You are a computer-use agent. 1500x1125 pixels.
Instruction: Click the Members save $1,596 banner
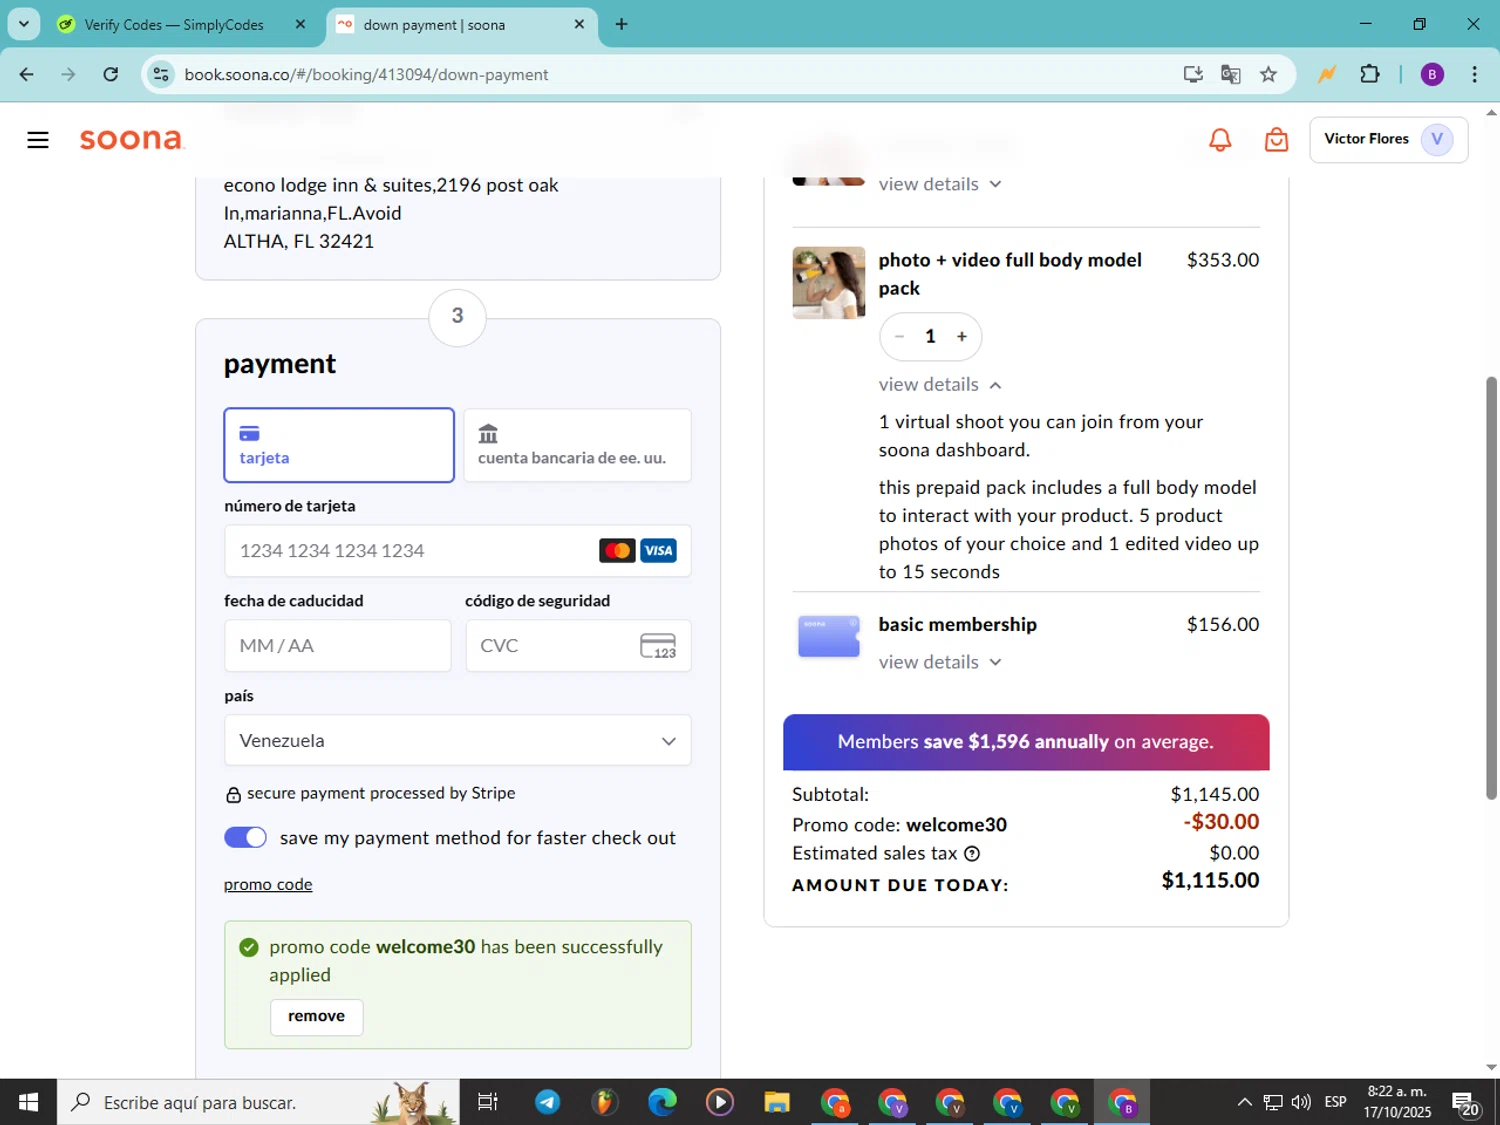point(1026,742)
